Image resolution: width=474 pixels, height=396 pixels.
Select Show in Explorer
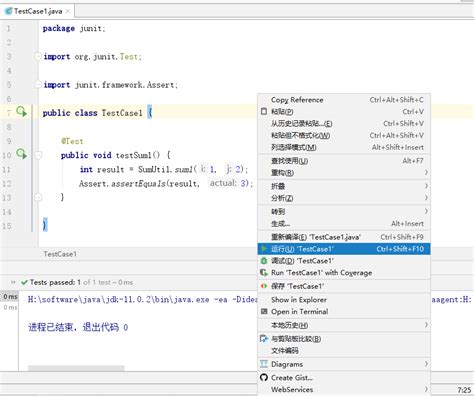[344, 300]
